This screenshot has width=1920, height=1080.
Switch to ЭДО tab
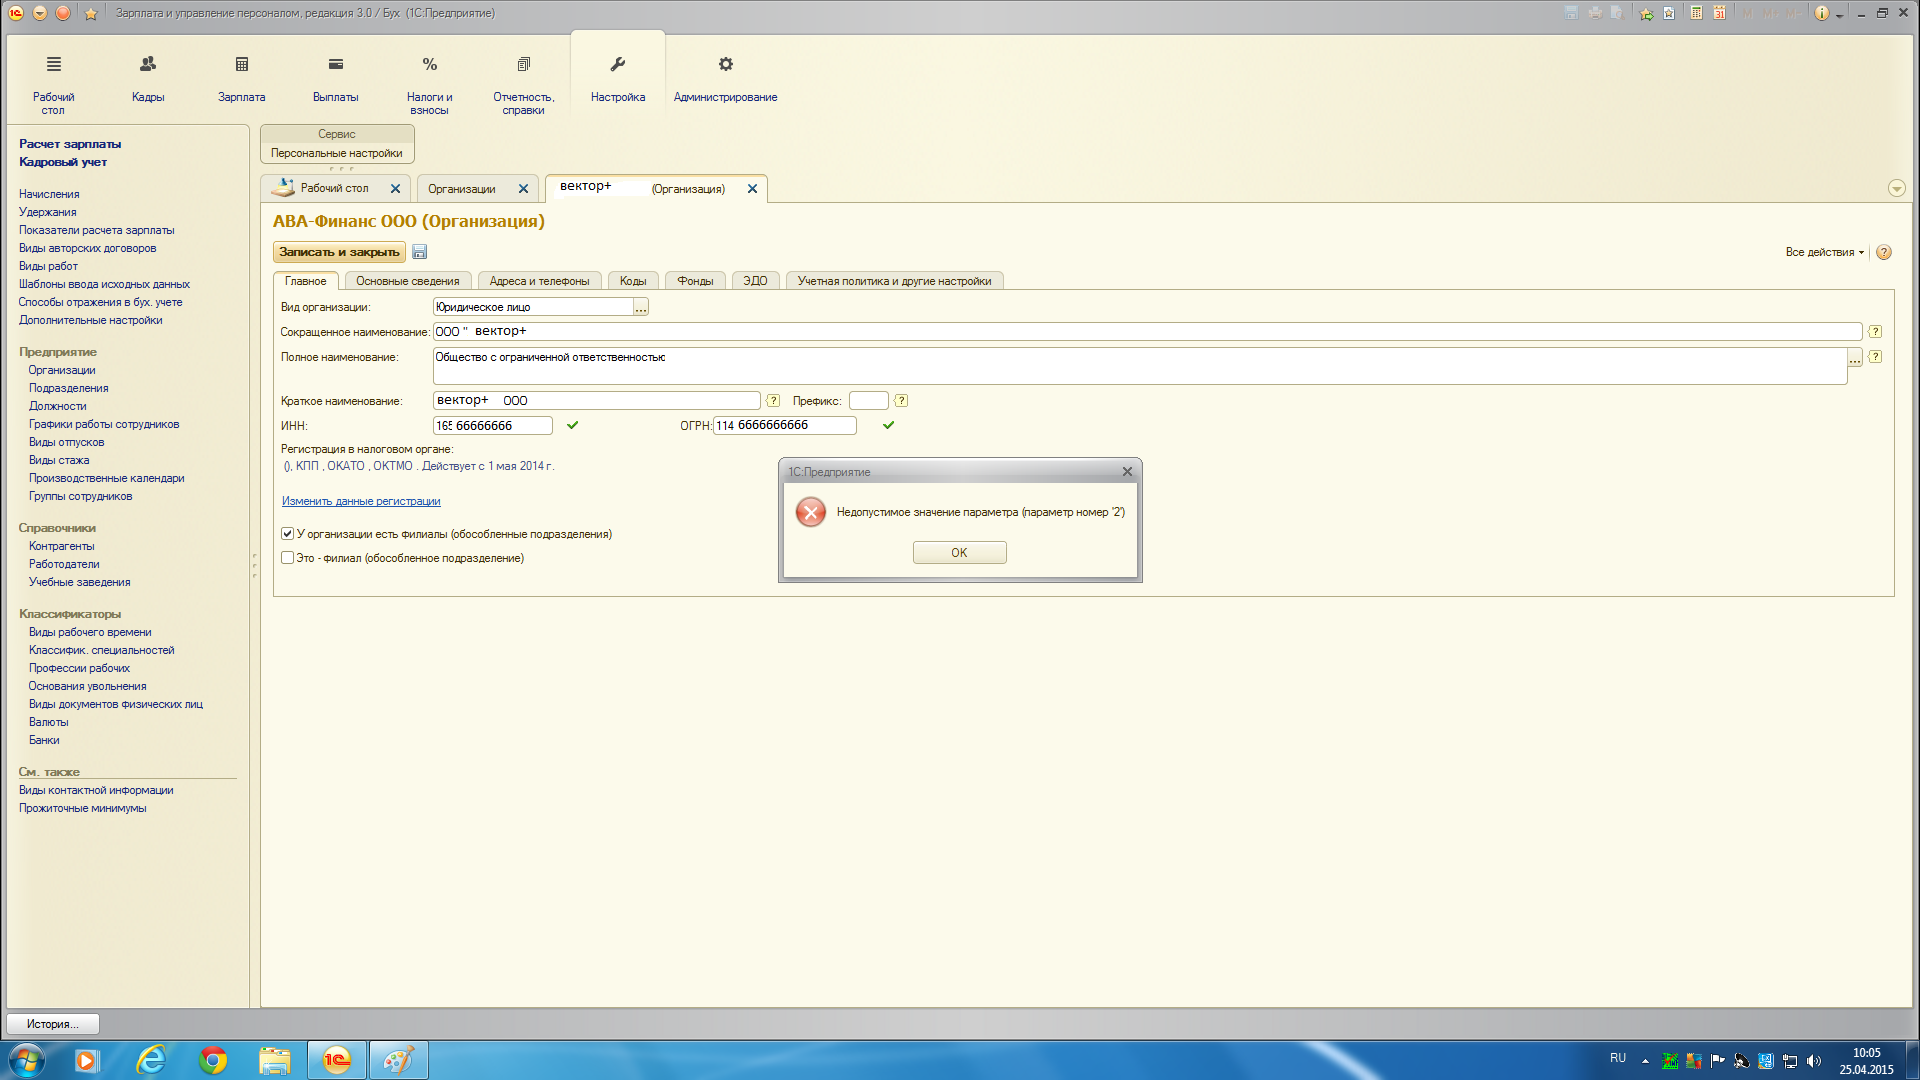click(x=755, y=281)
